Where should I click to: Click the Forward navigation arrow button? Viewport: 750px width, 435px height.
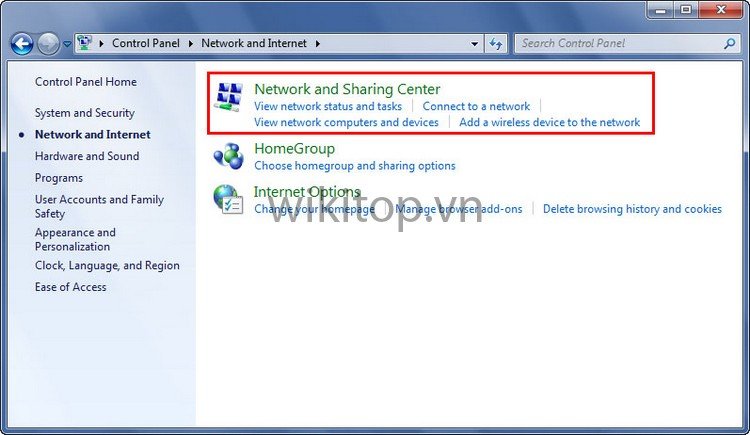tap(48, 44)
